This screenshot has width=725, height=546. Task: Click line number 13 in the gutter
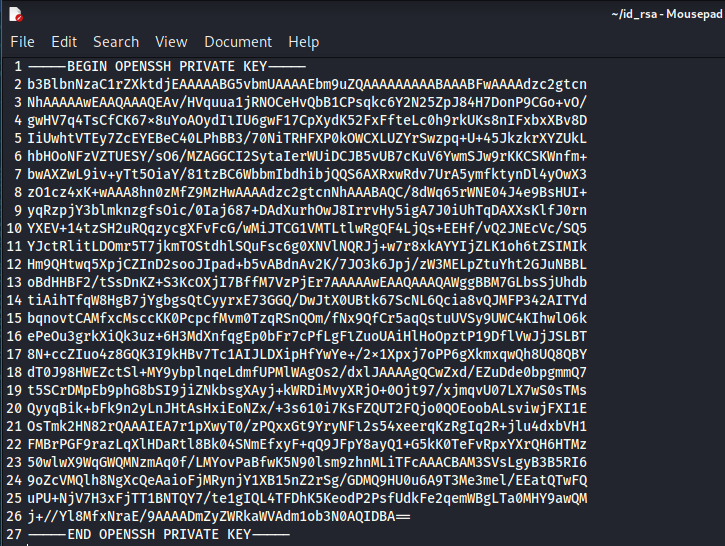(14, 282)
